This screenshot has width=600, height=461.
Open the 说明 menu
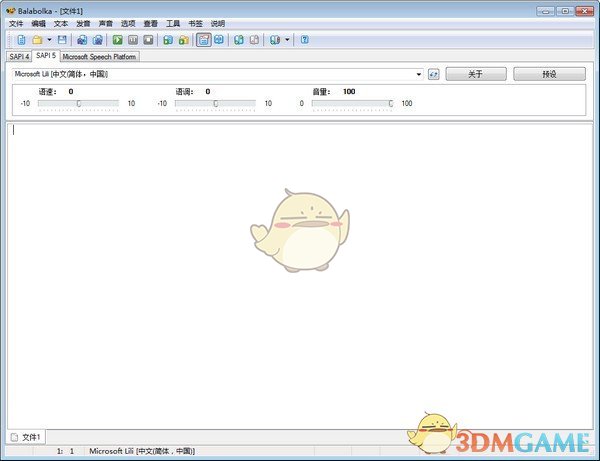coord(218,24)
